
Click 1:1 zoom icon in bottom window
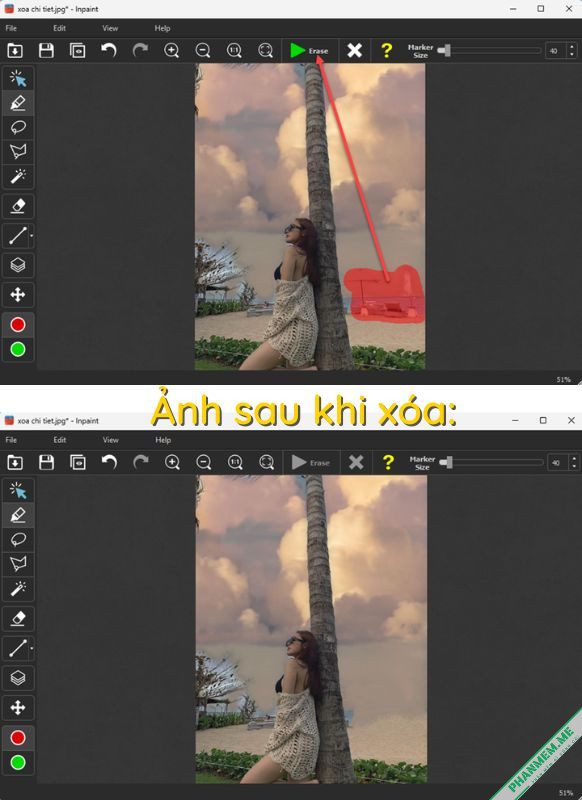pyautogui.click(x=235, y=462)
